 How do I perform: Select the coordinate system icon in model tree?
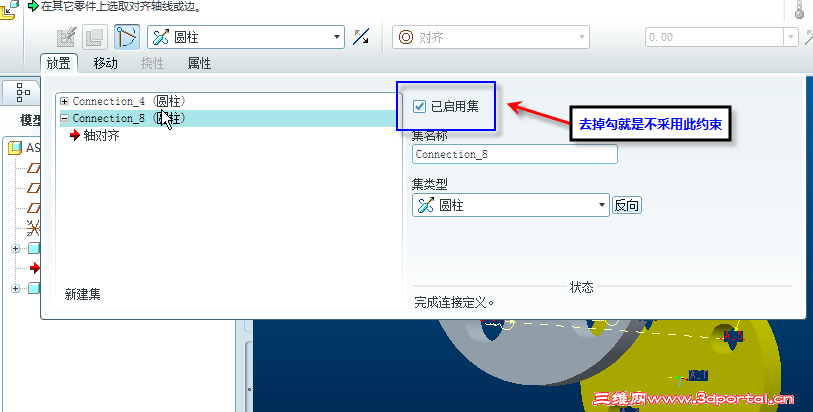33,228
